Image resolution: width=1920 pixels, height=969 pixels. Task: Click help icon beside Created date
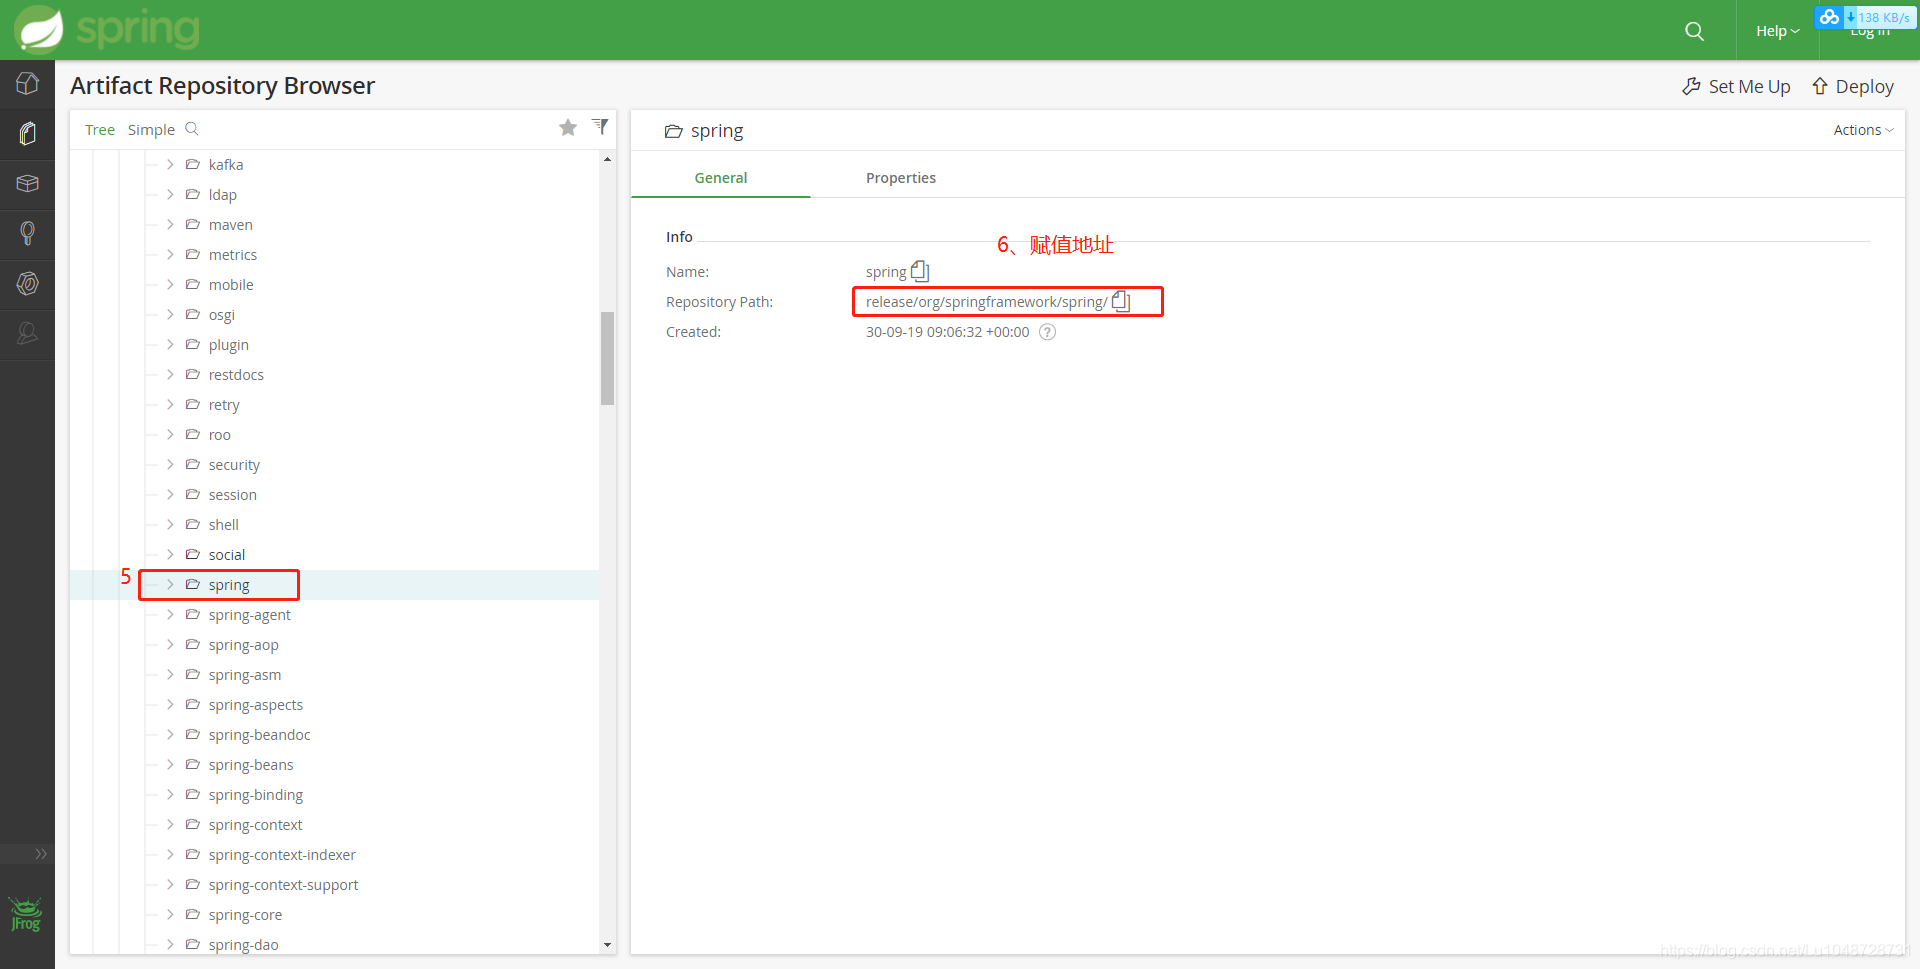[1047, 332]
